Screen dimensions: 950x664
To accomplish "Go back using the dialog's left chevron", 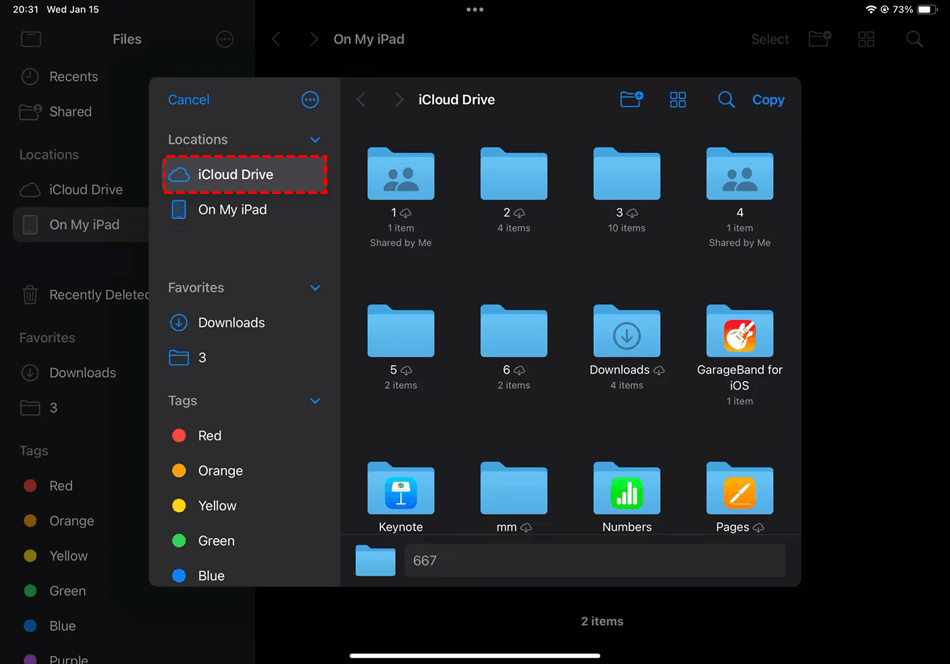I will tap(362, 100).
